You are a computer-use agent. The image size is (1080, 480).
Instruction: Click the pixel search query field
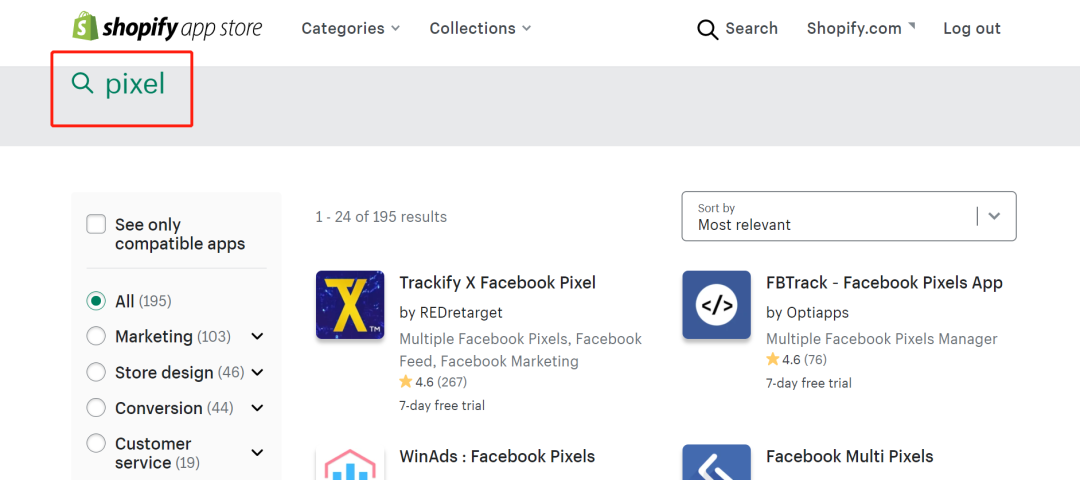tap(135, 84)
